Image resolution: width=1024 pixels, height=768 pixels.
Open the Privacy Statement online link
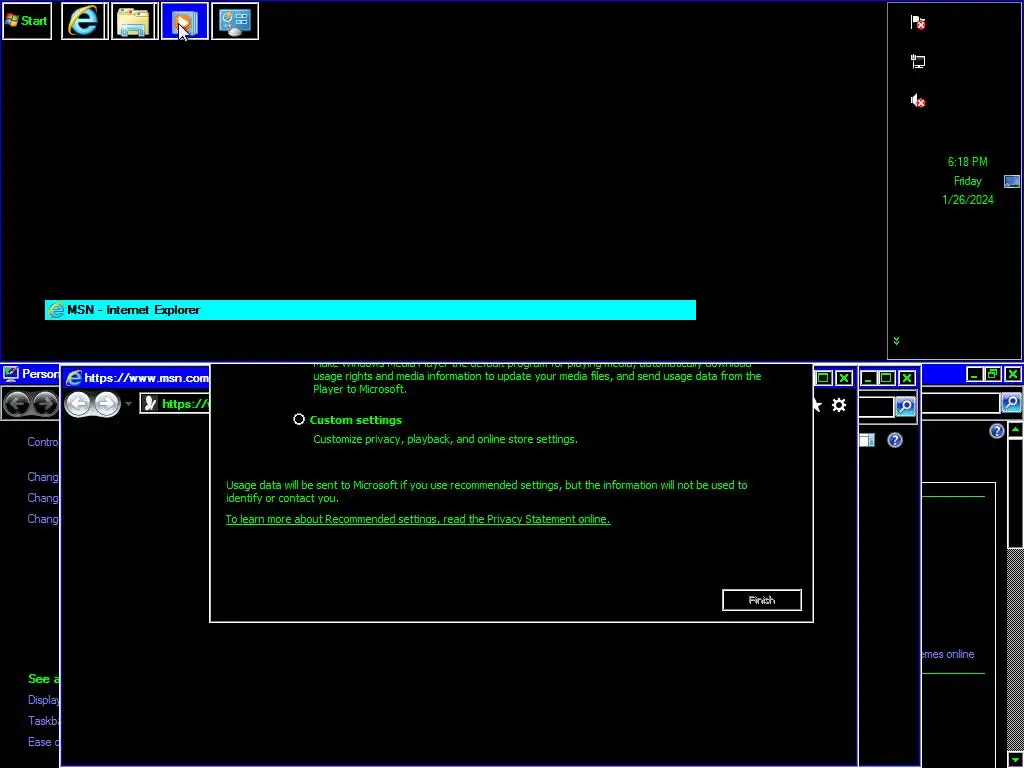pyautogui.click(x=418, y=519)
